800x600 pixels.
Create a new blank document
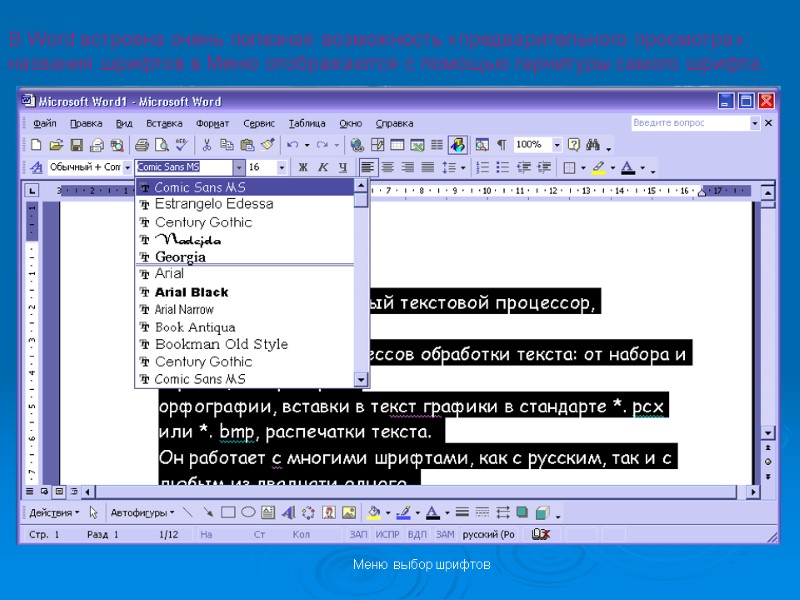tap(36, 145)
